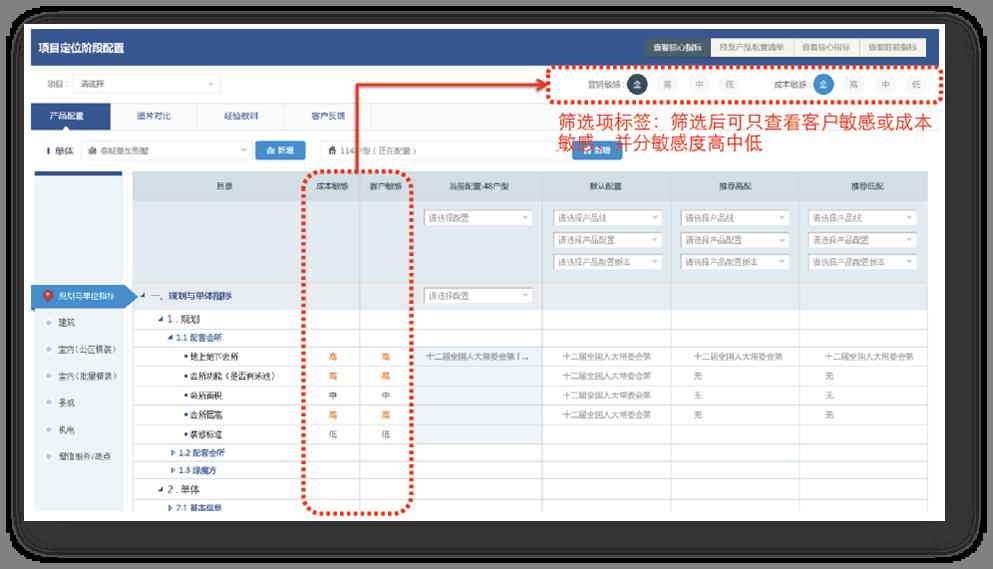Screen dimensions: 993x569
Task: Filter 营销敏感 by 高 level
Action: (667, 85)
